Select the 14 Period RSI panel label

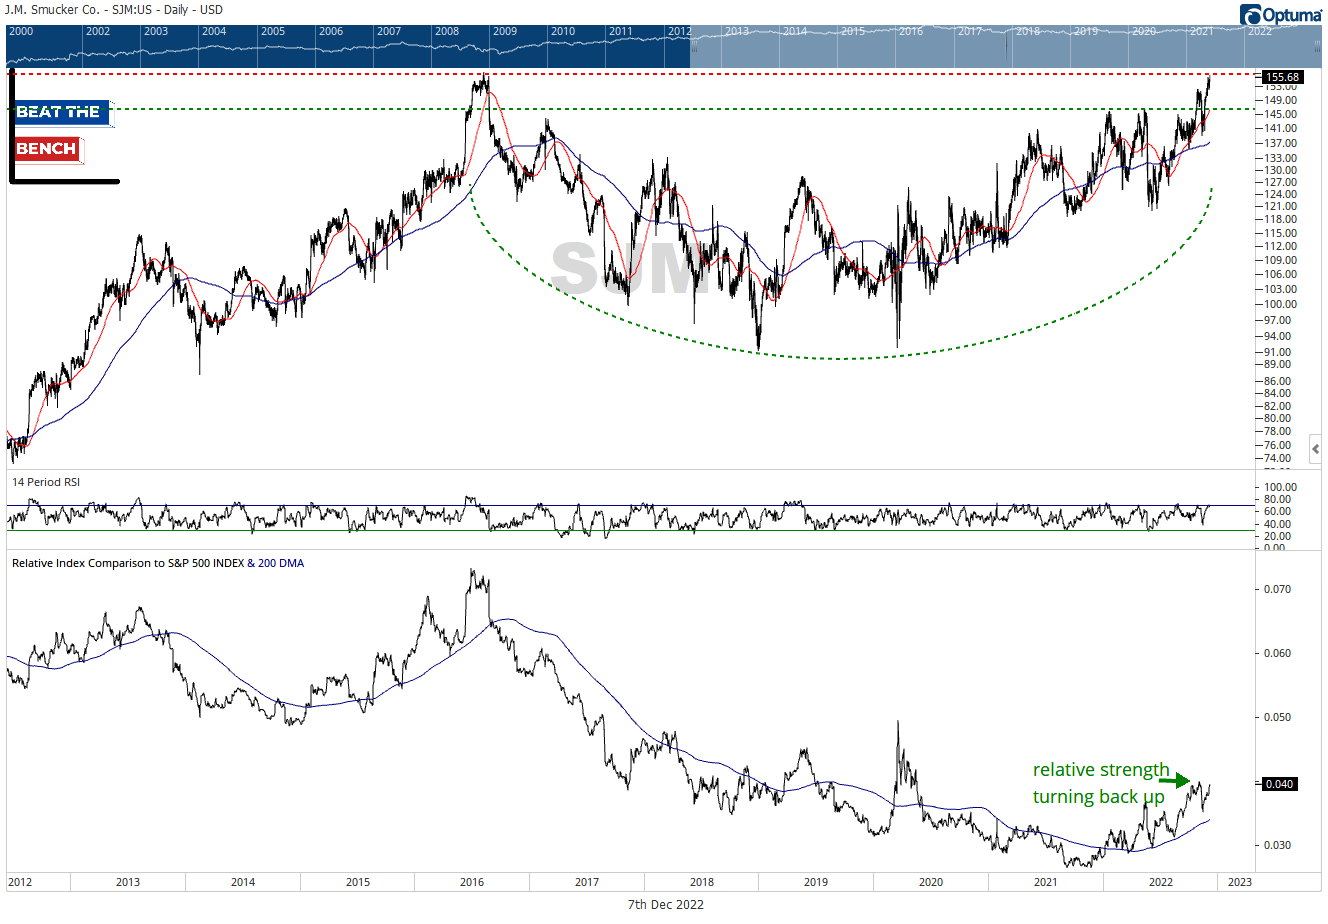[46, 482]
